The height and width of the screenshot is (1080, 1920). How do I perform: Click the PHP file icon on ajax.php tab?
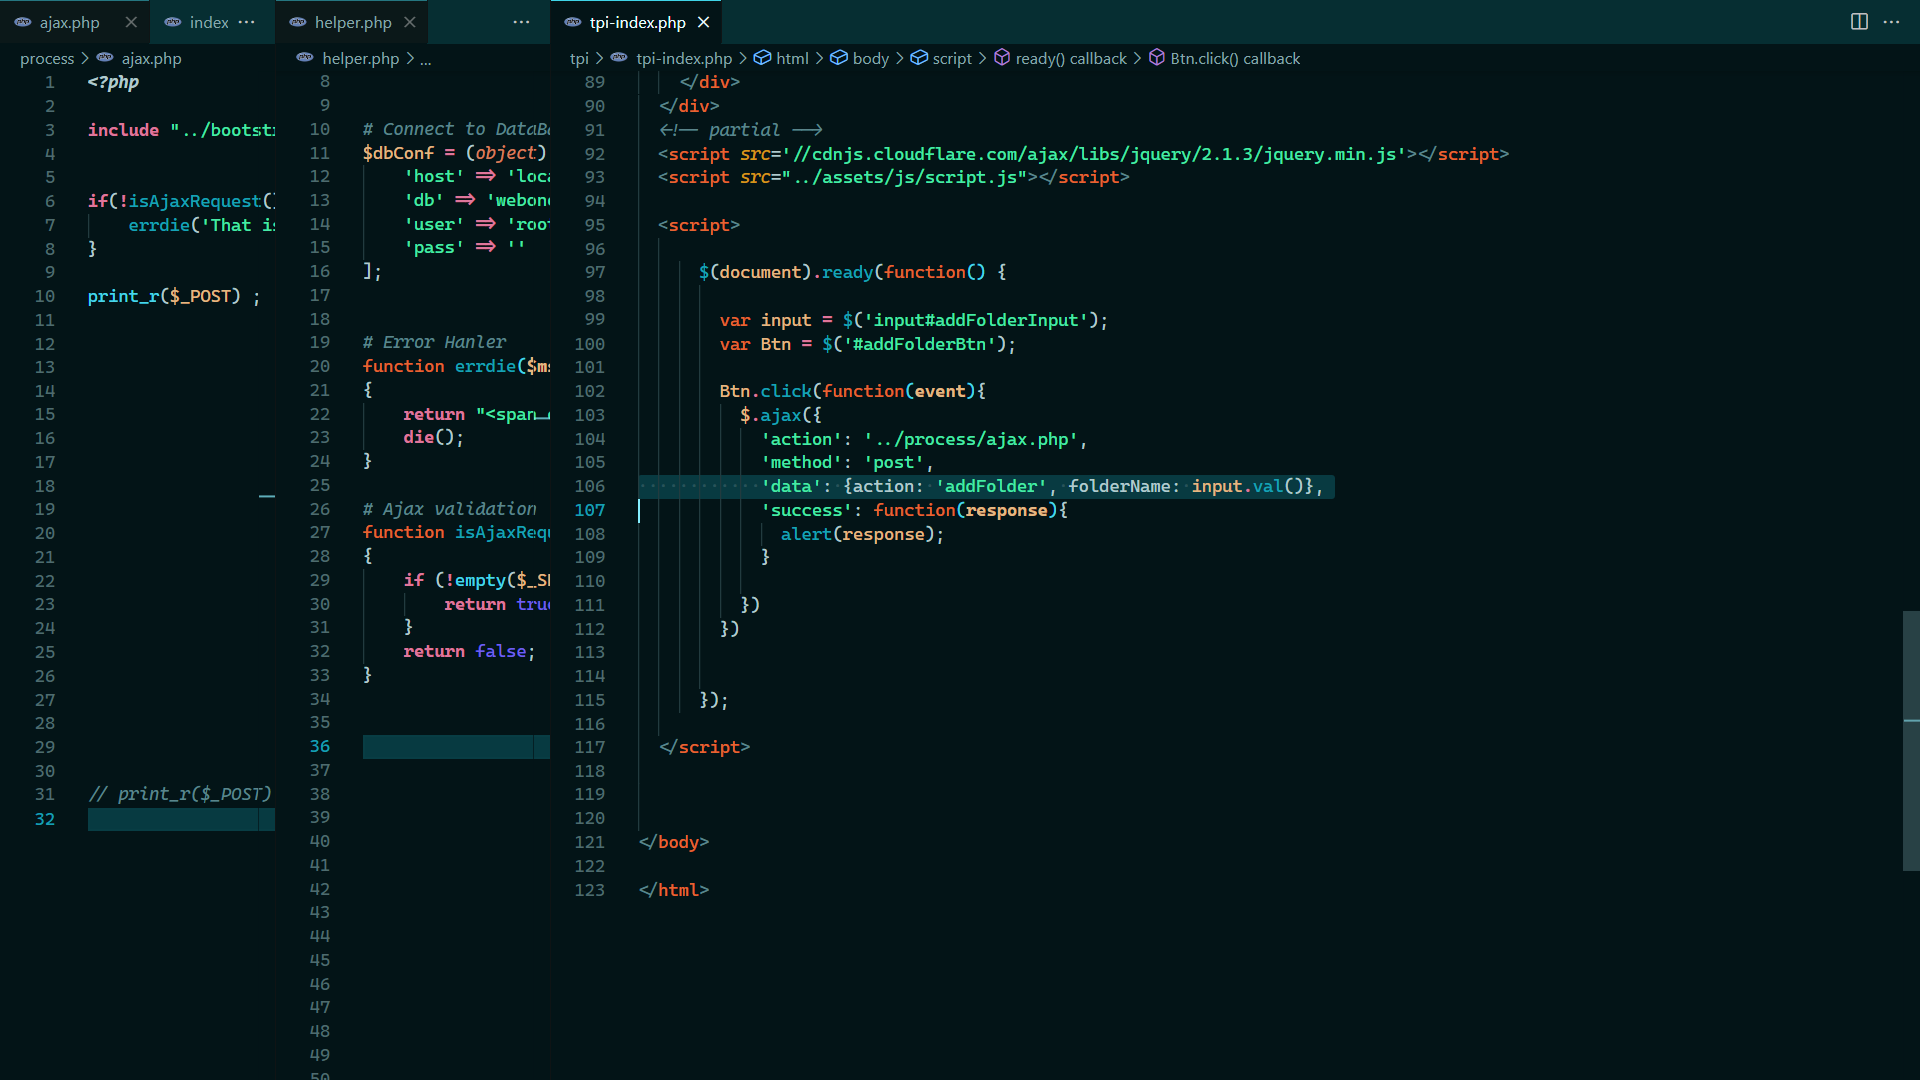coord(23,22)
